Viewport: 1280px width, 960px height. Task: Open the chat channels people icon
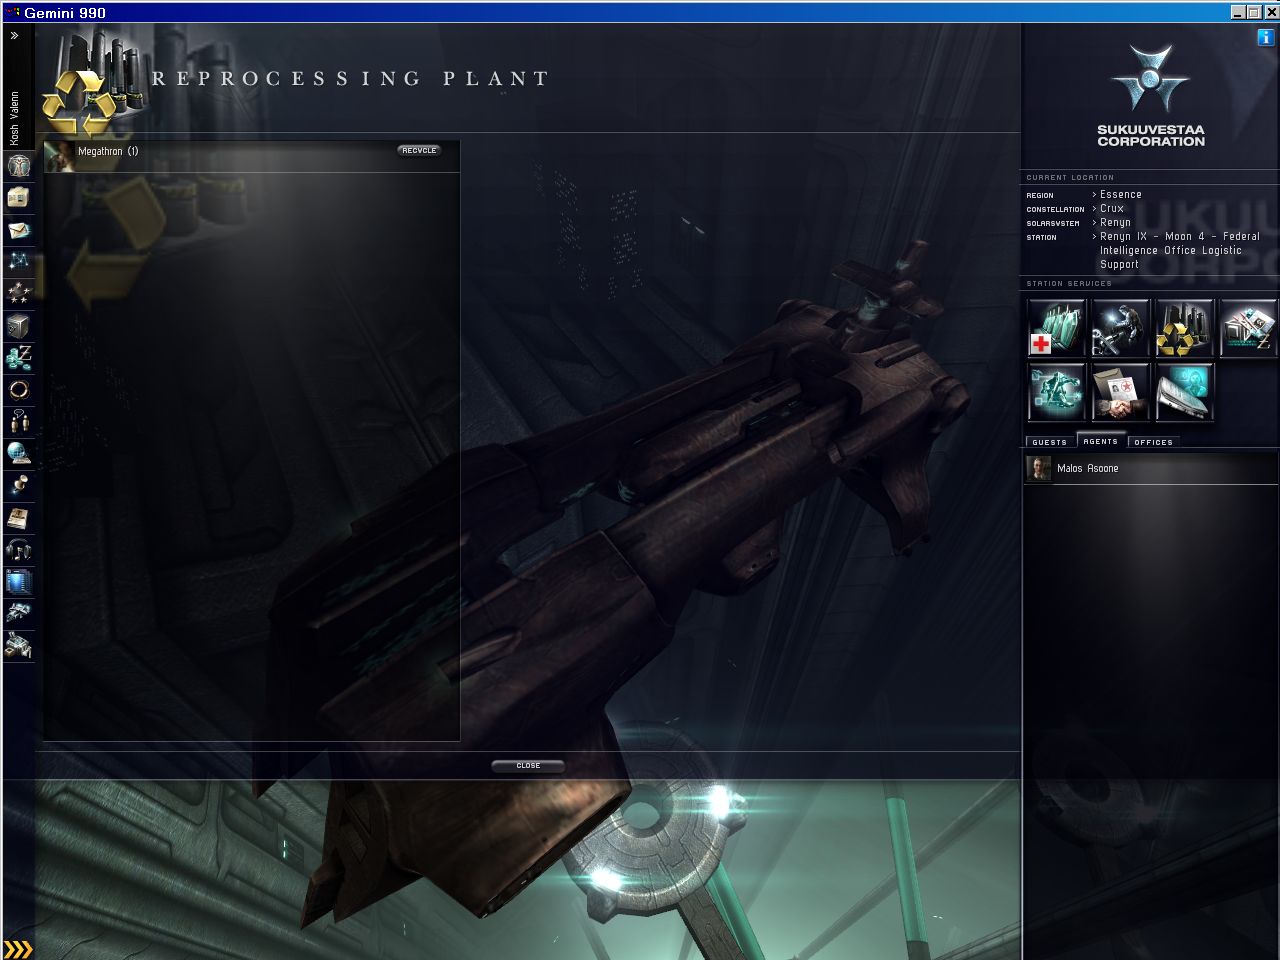[x=18, y=422]
